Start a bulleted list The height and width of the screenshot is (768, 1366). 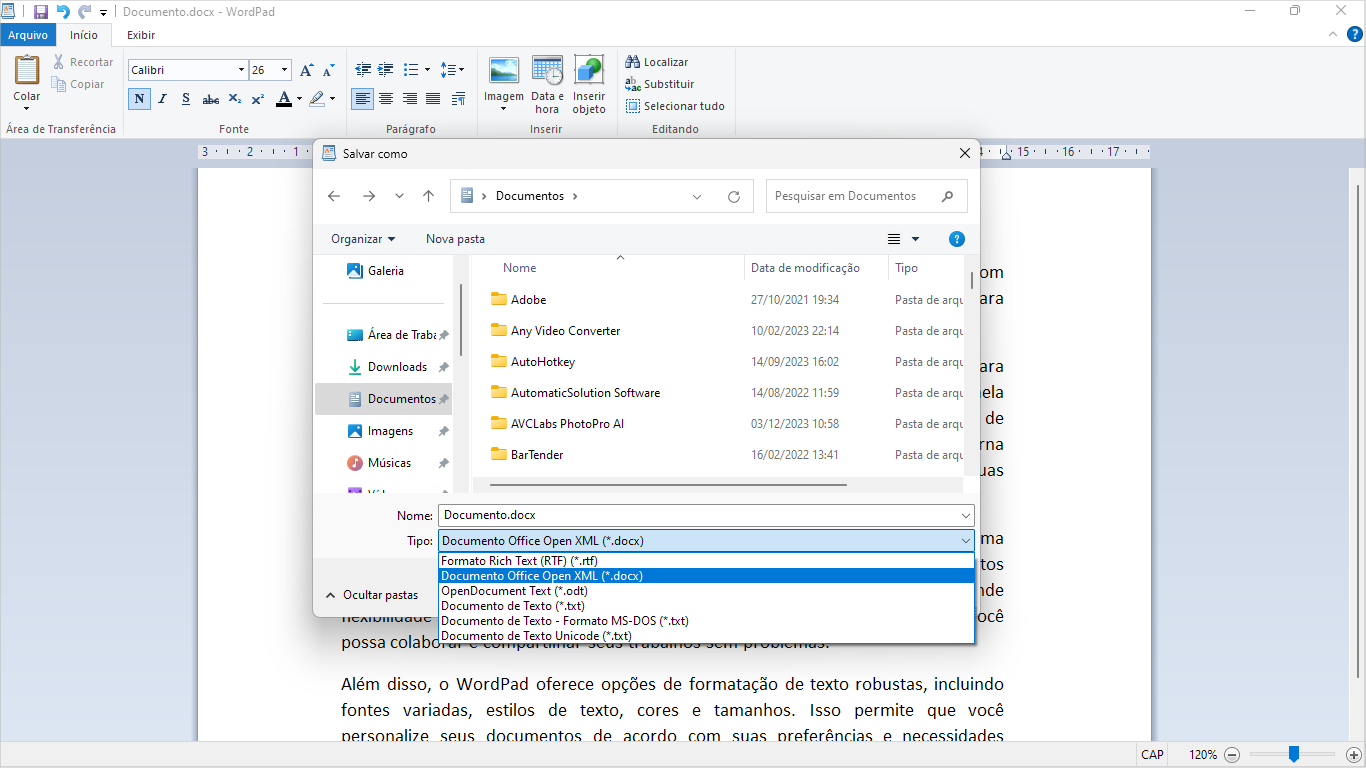pyautogui.click(x=410, y=70)
